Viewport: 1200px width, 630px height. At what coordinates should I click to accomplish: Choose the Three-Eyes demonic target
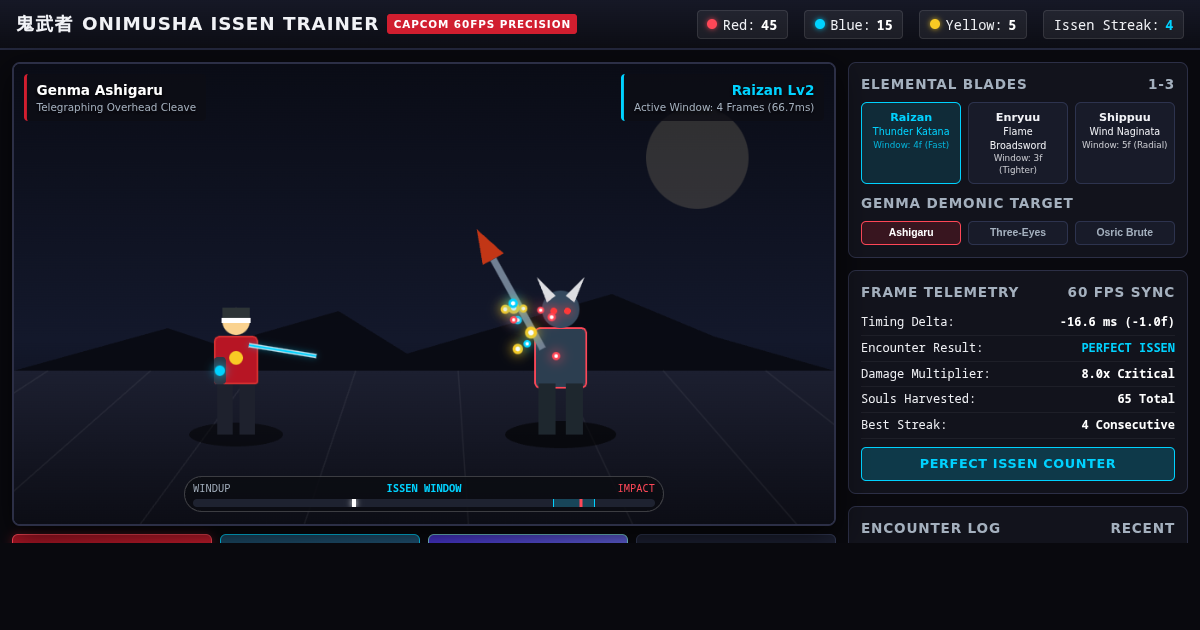(1018, 233)
